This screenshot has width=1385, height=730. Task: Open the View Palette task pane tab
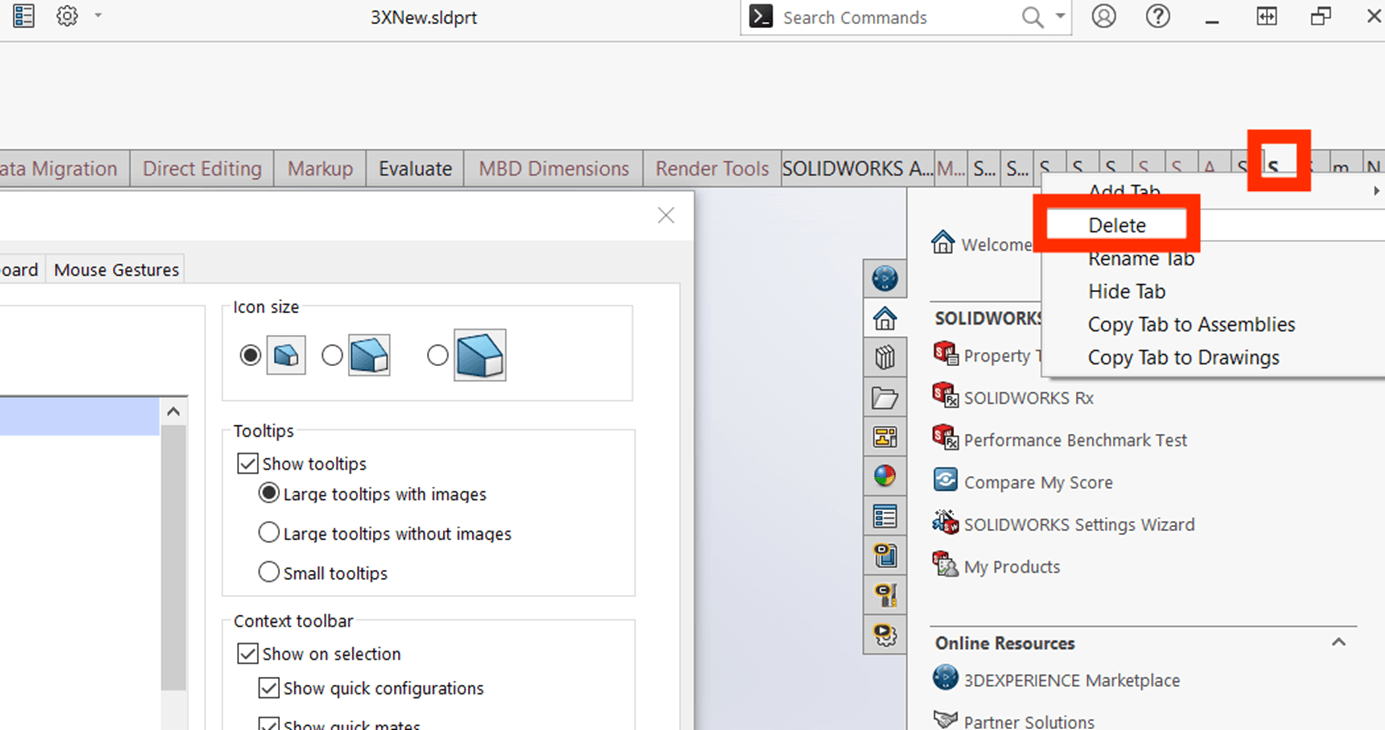coord(885,437)
